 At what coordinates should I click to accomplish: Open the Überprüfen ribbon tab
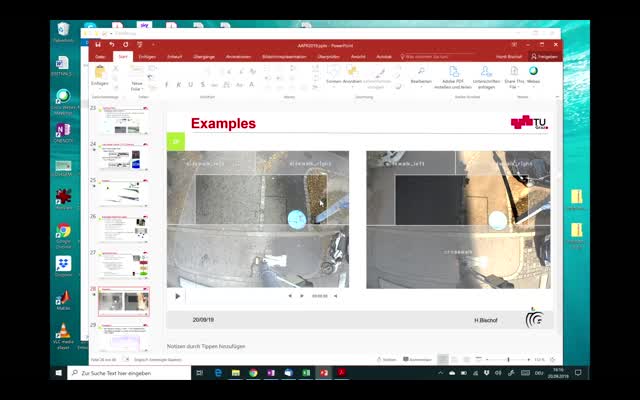pos(329,57)
